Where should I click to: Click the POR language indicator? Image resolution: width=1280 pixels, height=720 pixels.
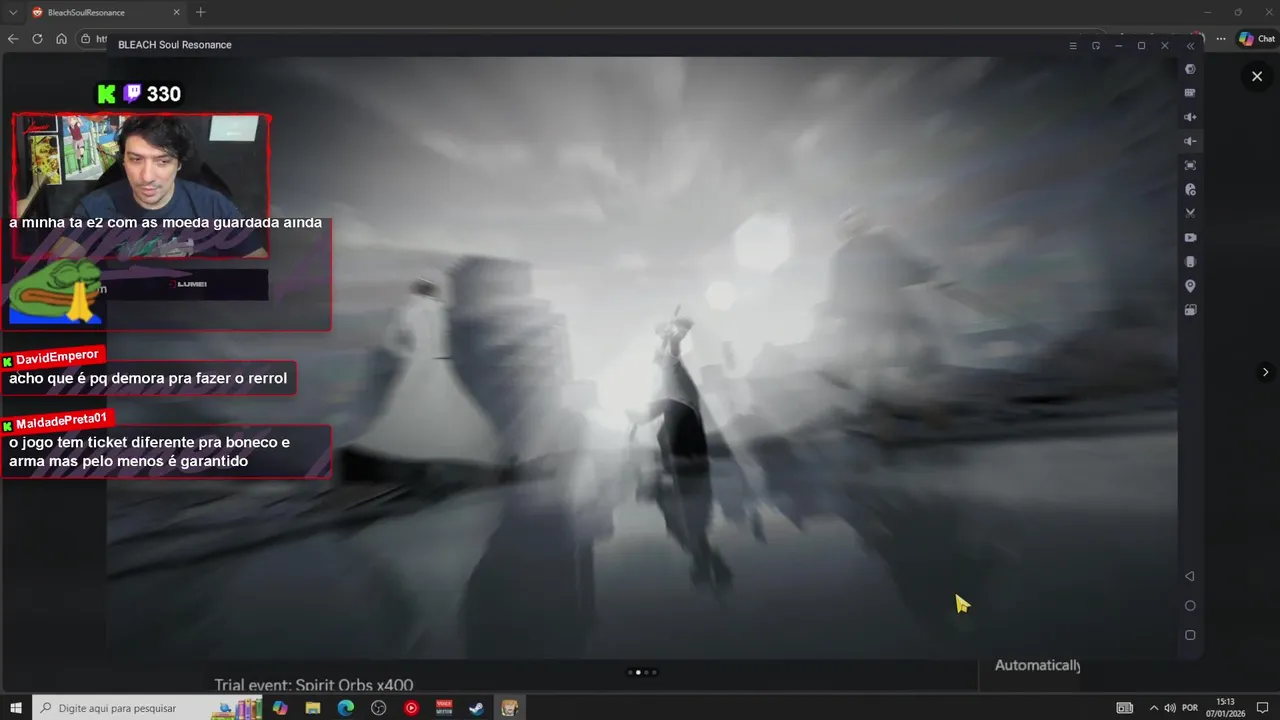[1190, 708]
